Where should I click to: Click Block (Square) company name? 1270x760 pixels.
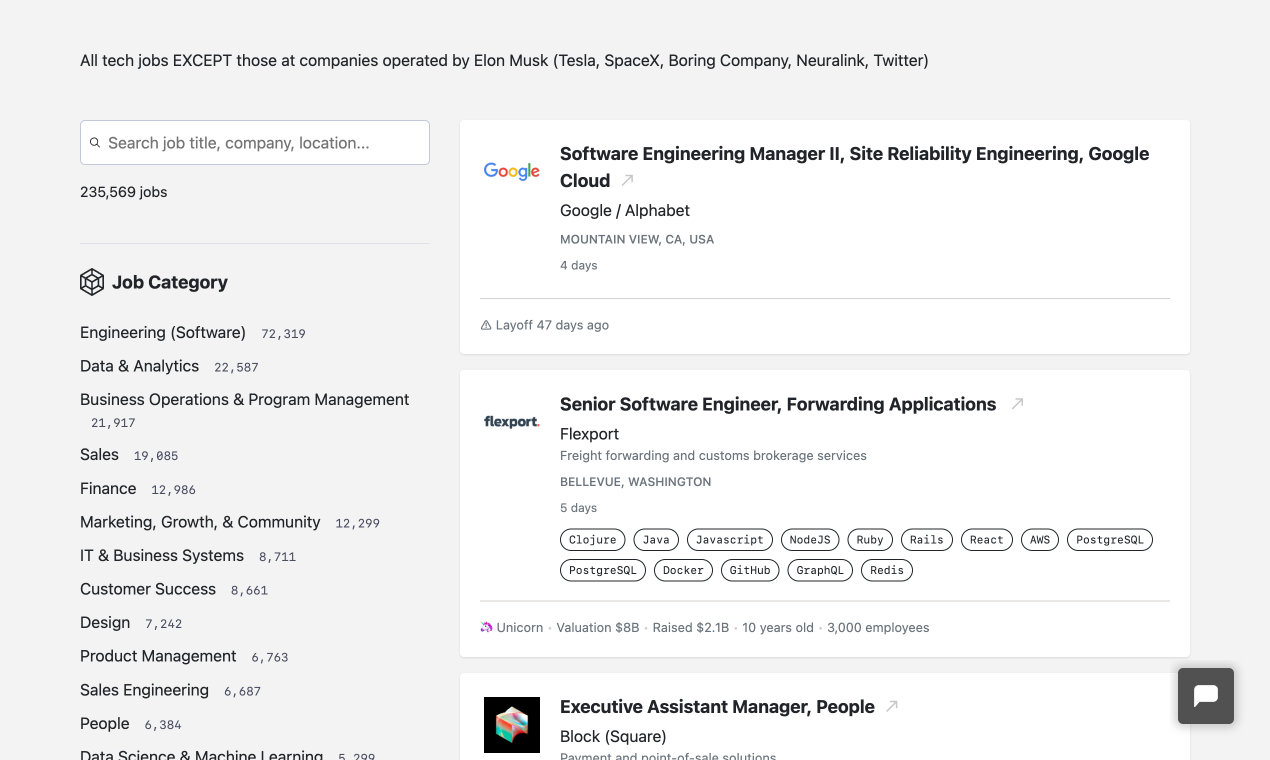click(x=613, y=736)
